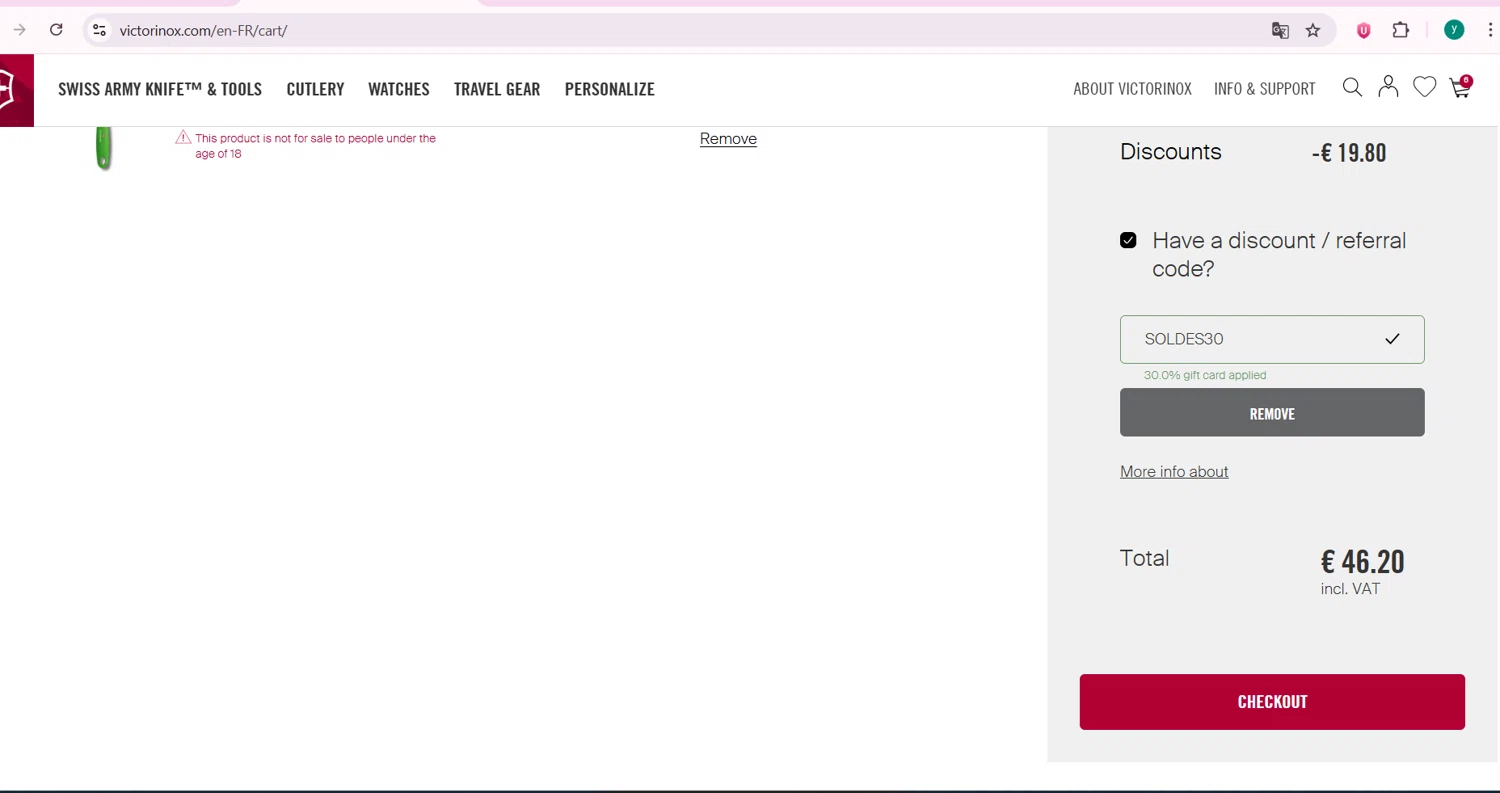Viewport: 1500px width, 793px height.
Task: Open the site information icon in address bar
Action: 99,30
